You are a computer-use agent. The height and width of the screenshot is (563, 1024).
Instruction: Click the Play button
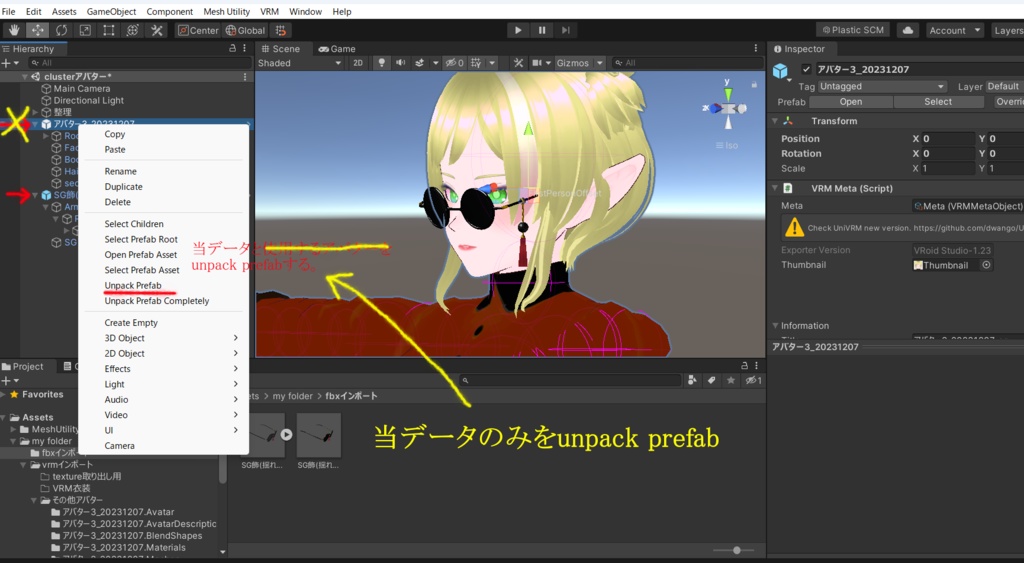click(x=518, y=30)
